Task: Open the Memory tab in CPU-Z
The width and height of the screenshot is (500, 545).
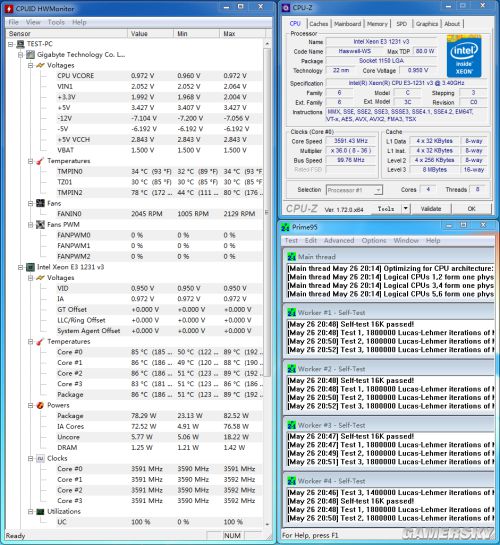Action: (377, 24)
